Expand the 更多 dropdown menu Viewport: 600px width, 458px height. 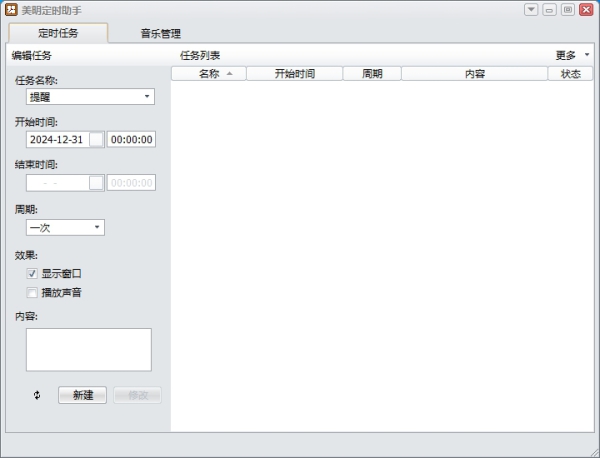click(x=571, y=55)
